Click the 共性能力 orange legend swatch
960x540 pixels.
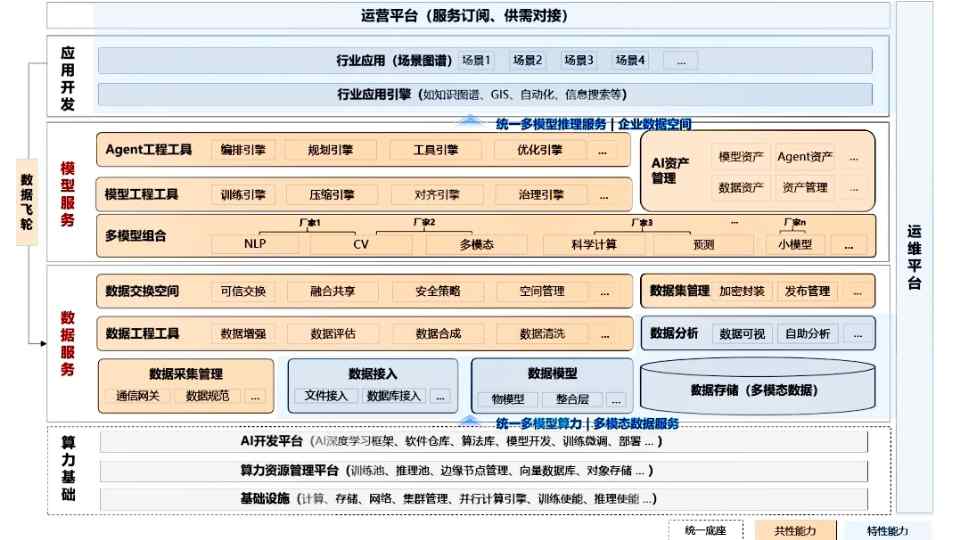792,531
